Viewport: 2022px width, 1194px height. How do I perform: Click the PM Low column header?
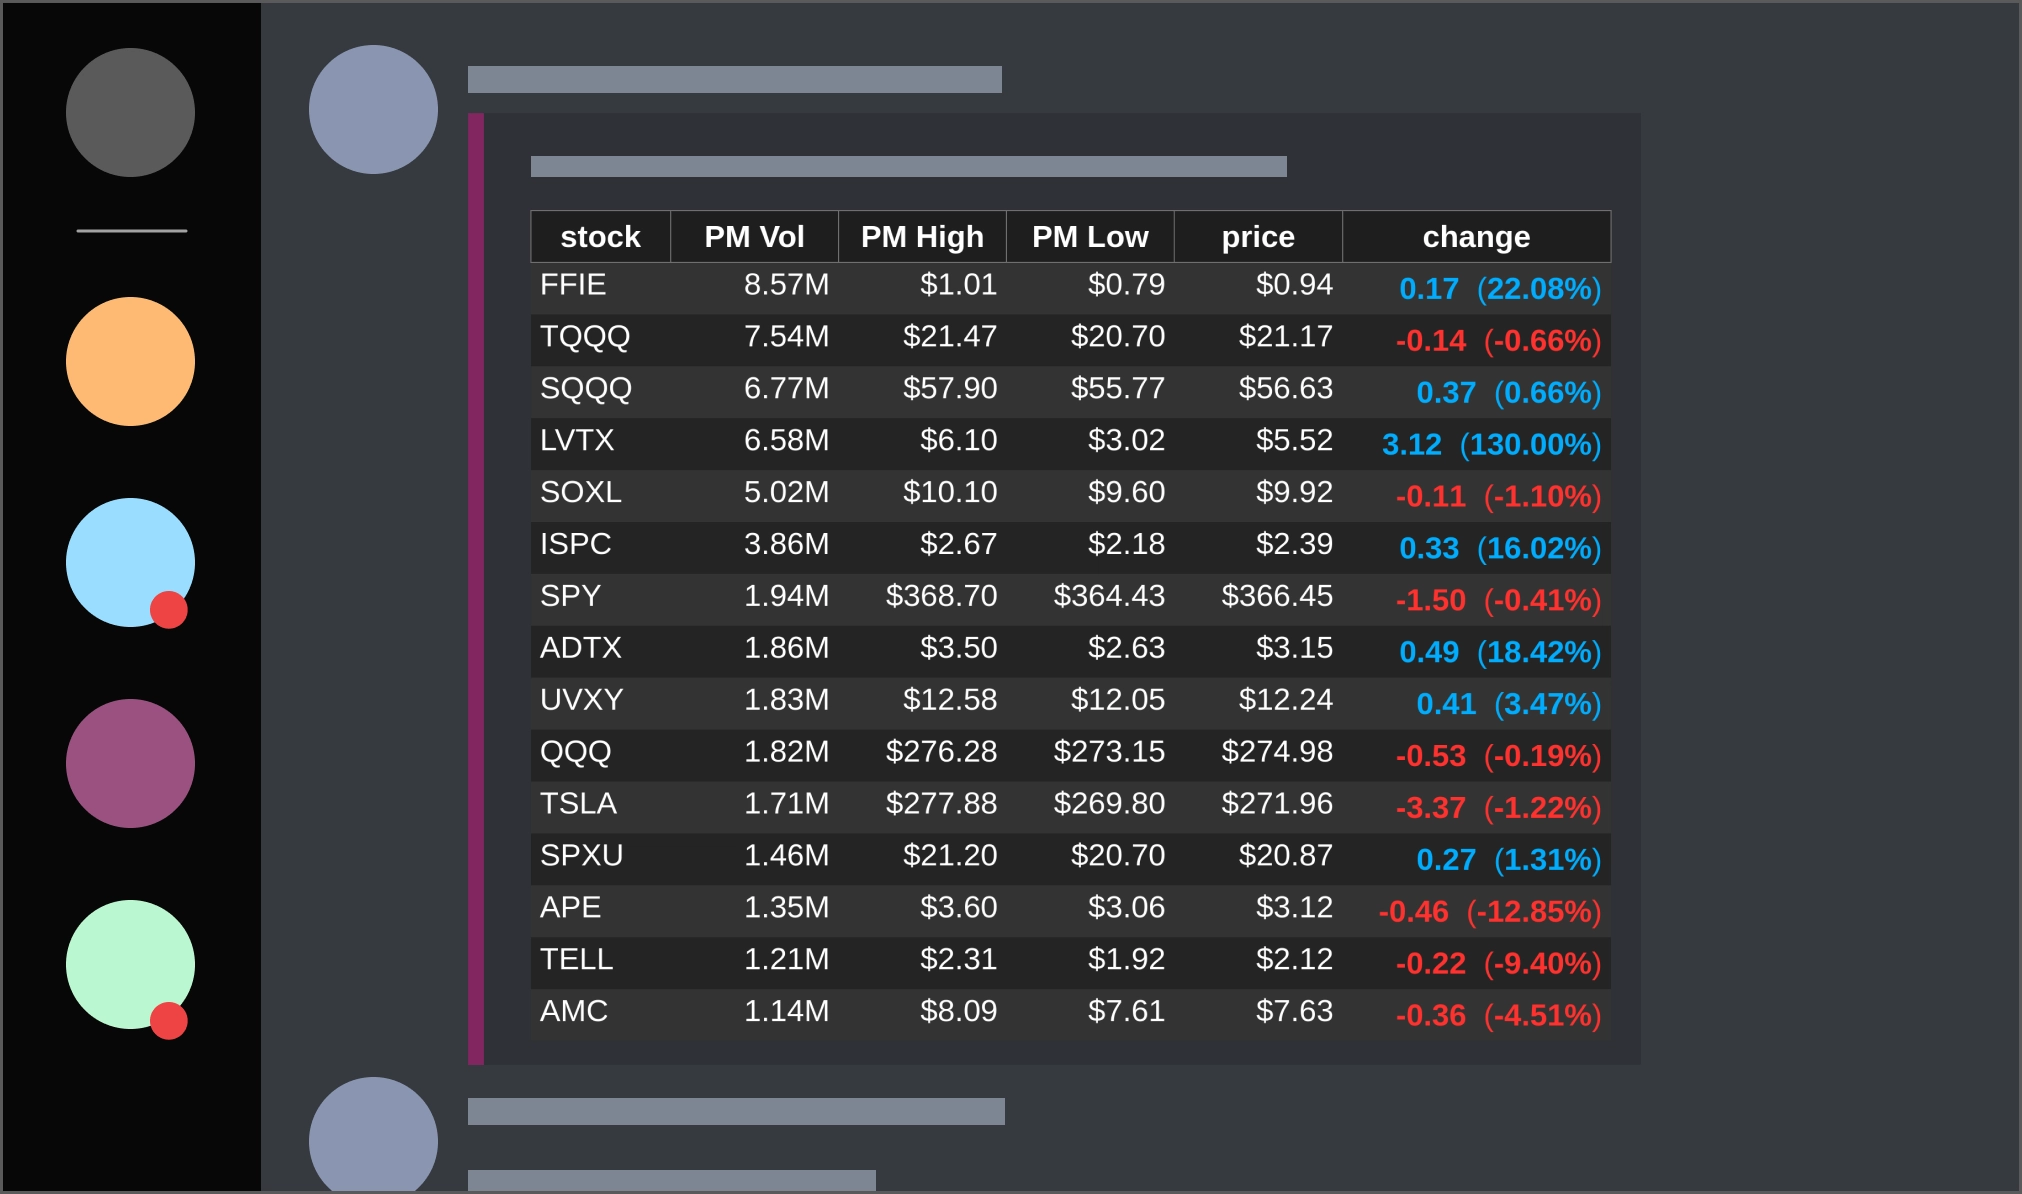coord(1090,237)
